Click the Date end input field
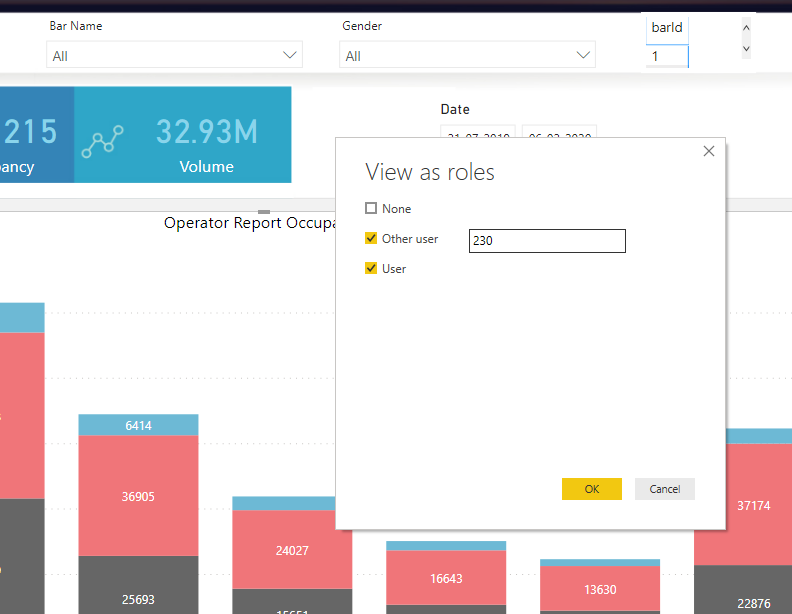The height and width of the screenshot is (614, 792). [x=559, y=131]
